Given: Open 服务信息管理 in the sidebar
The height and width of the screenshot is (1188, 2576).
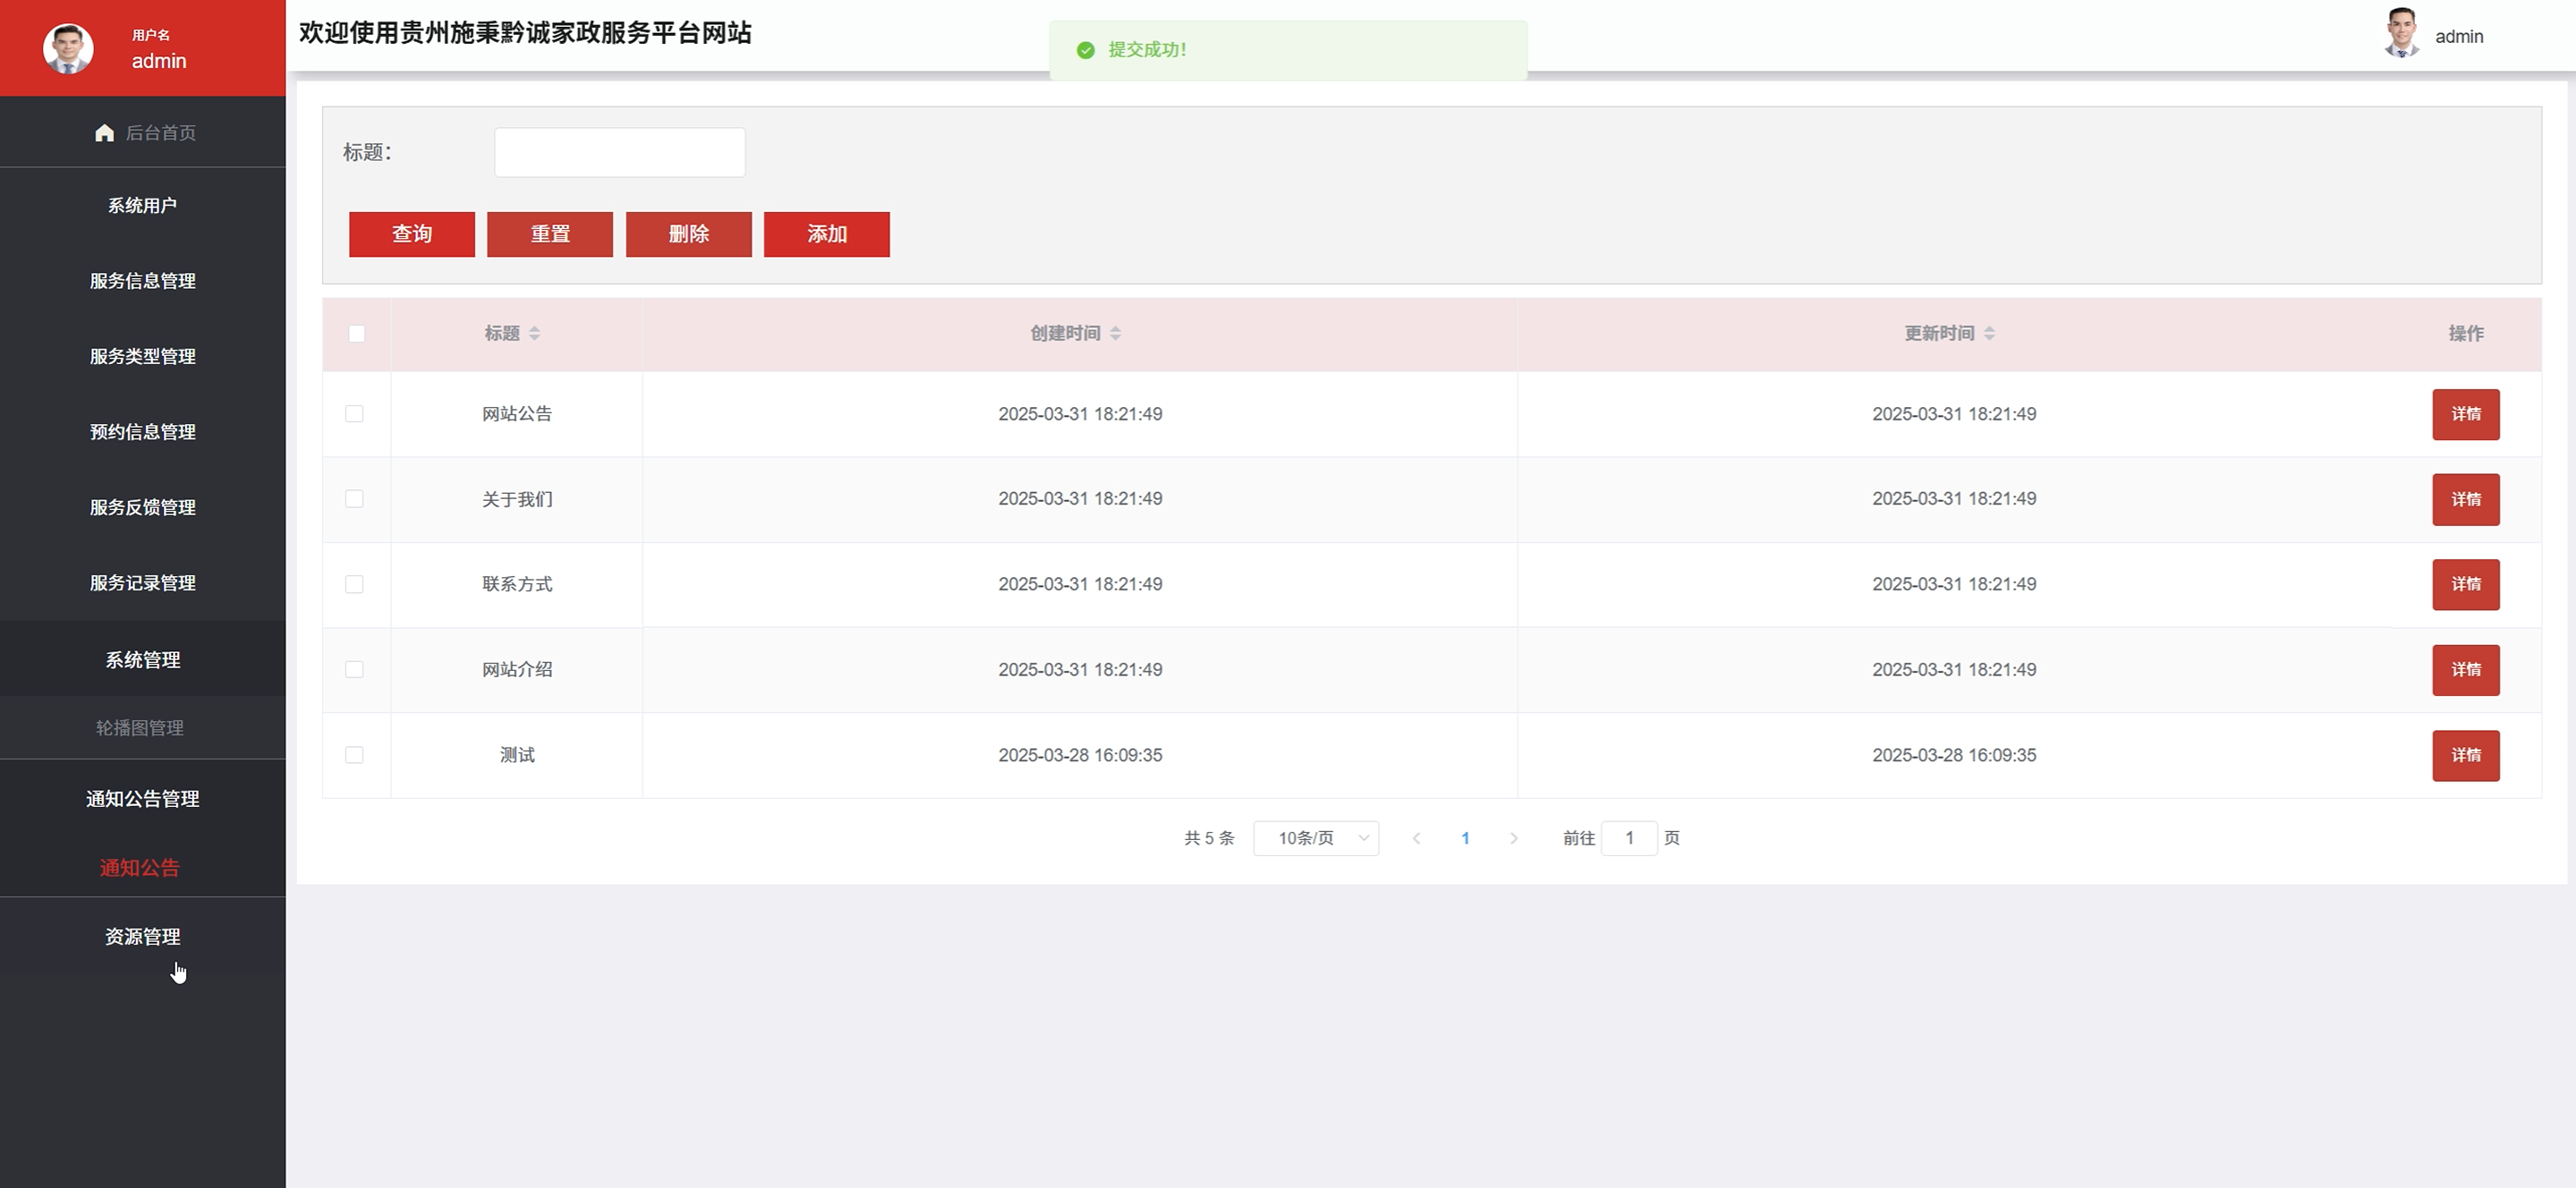Looking at the screenshot, I should [143, 281].
